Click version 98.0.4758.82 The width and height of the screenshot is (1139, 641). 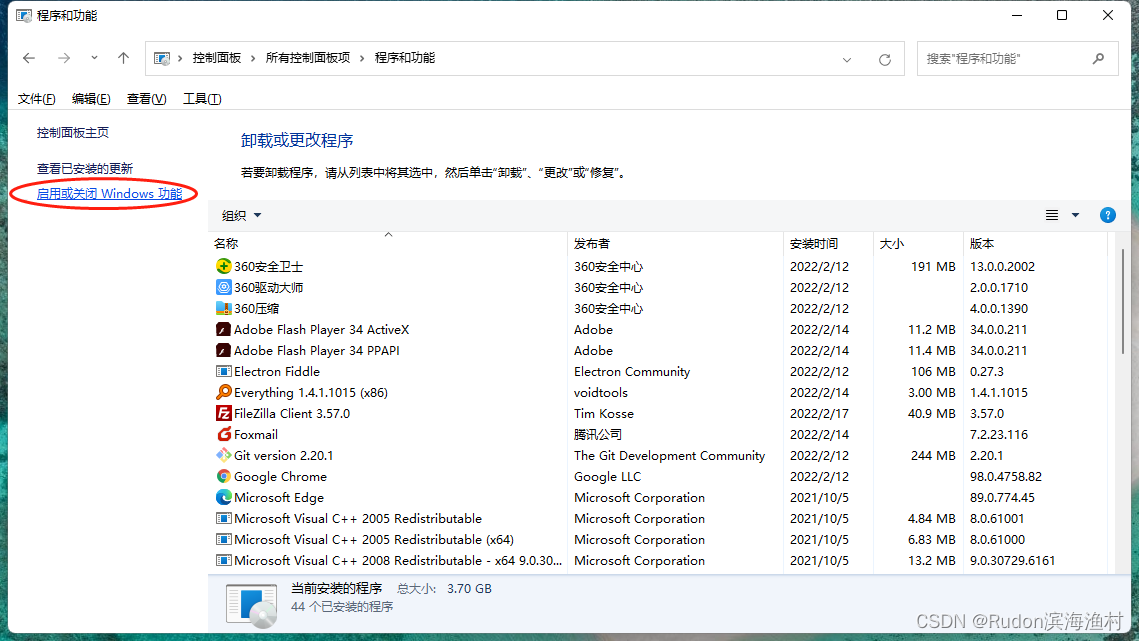pyautogui.click(x=1006, y=477)
